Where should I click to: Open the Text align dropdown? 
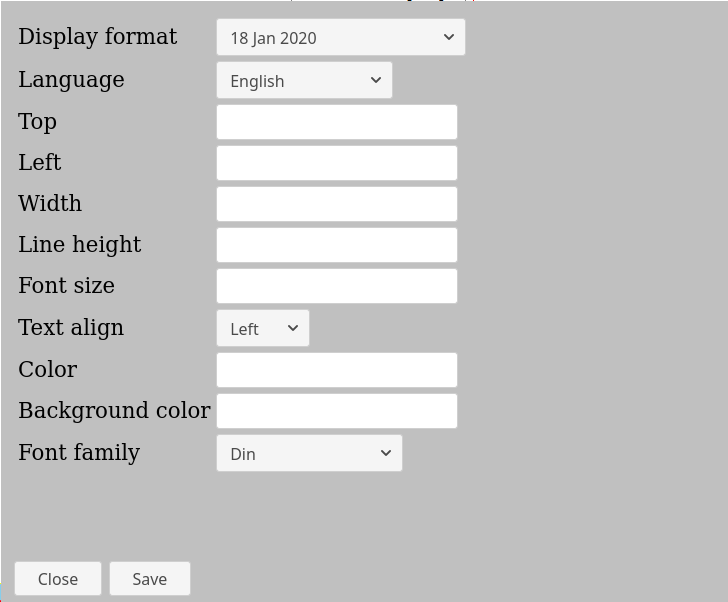[262, 329]
